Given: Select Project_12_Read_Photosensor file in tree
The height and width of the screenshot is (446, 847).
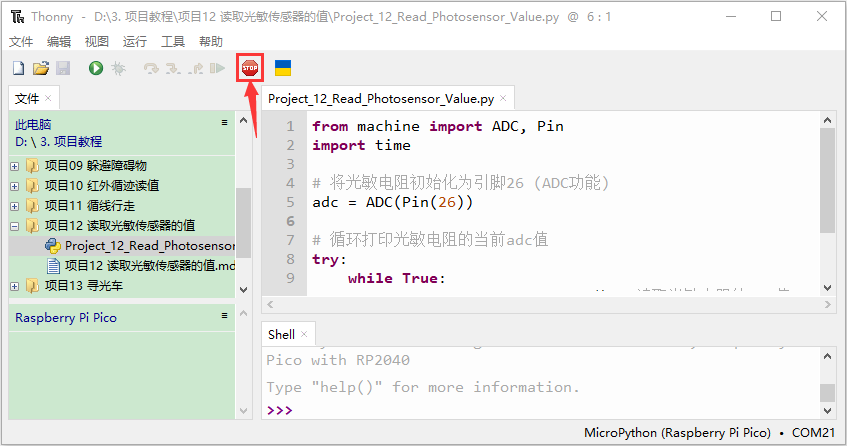Looking at the screenshot, I should (140, 246).
